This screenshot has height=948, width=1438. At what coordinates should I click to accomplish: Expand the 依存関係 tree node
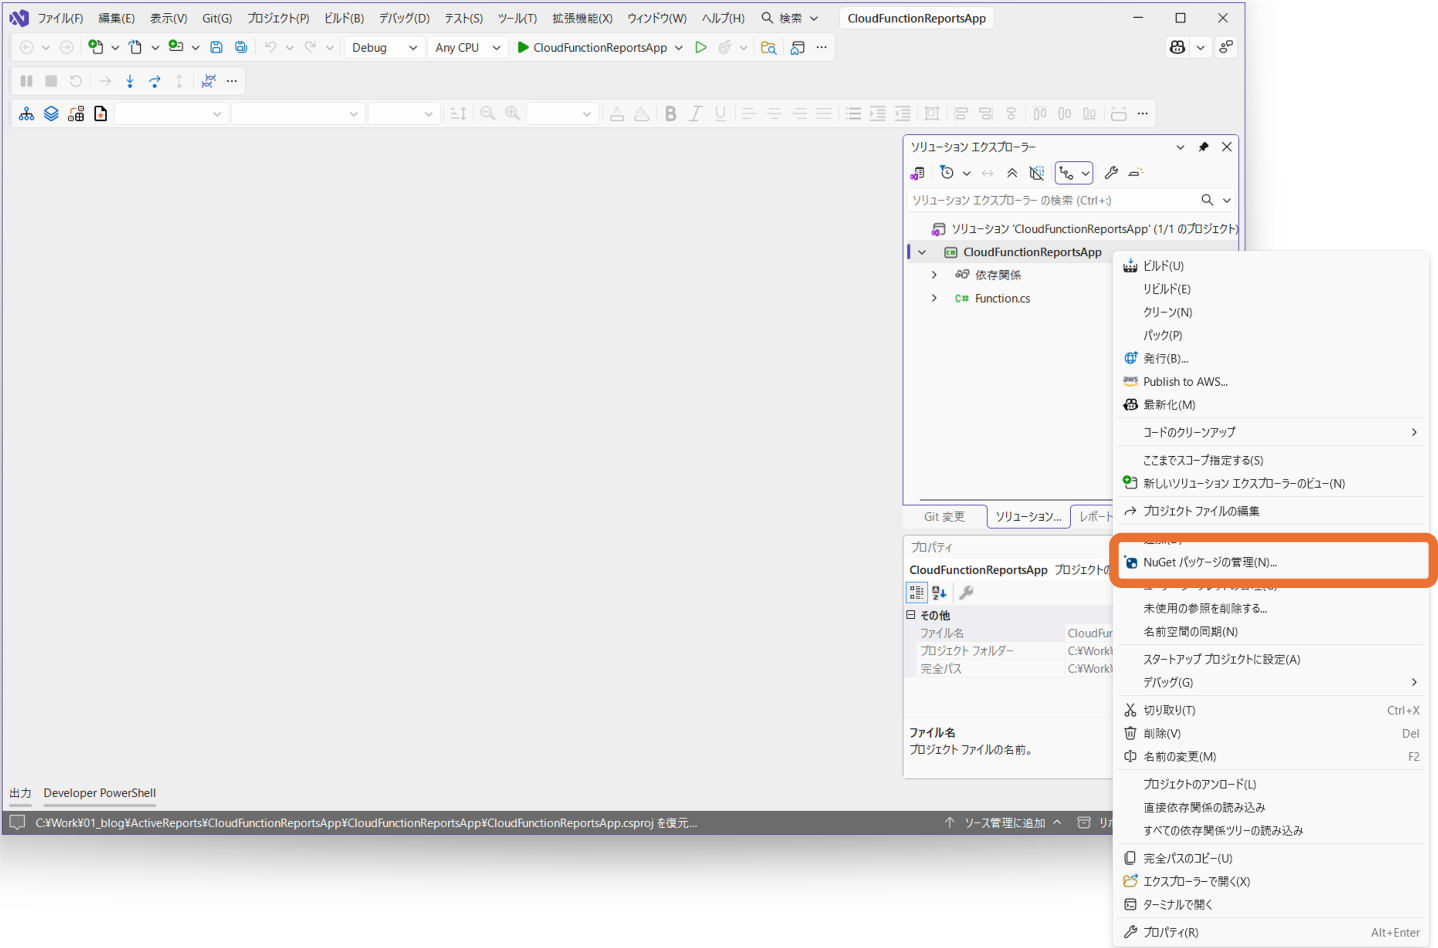click(x=934, y=275)
